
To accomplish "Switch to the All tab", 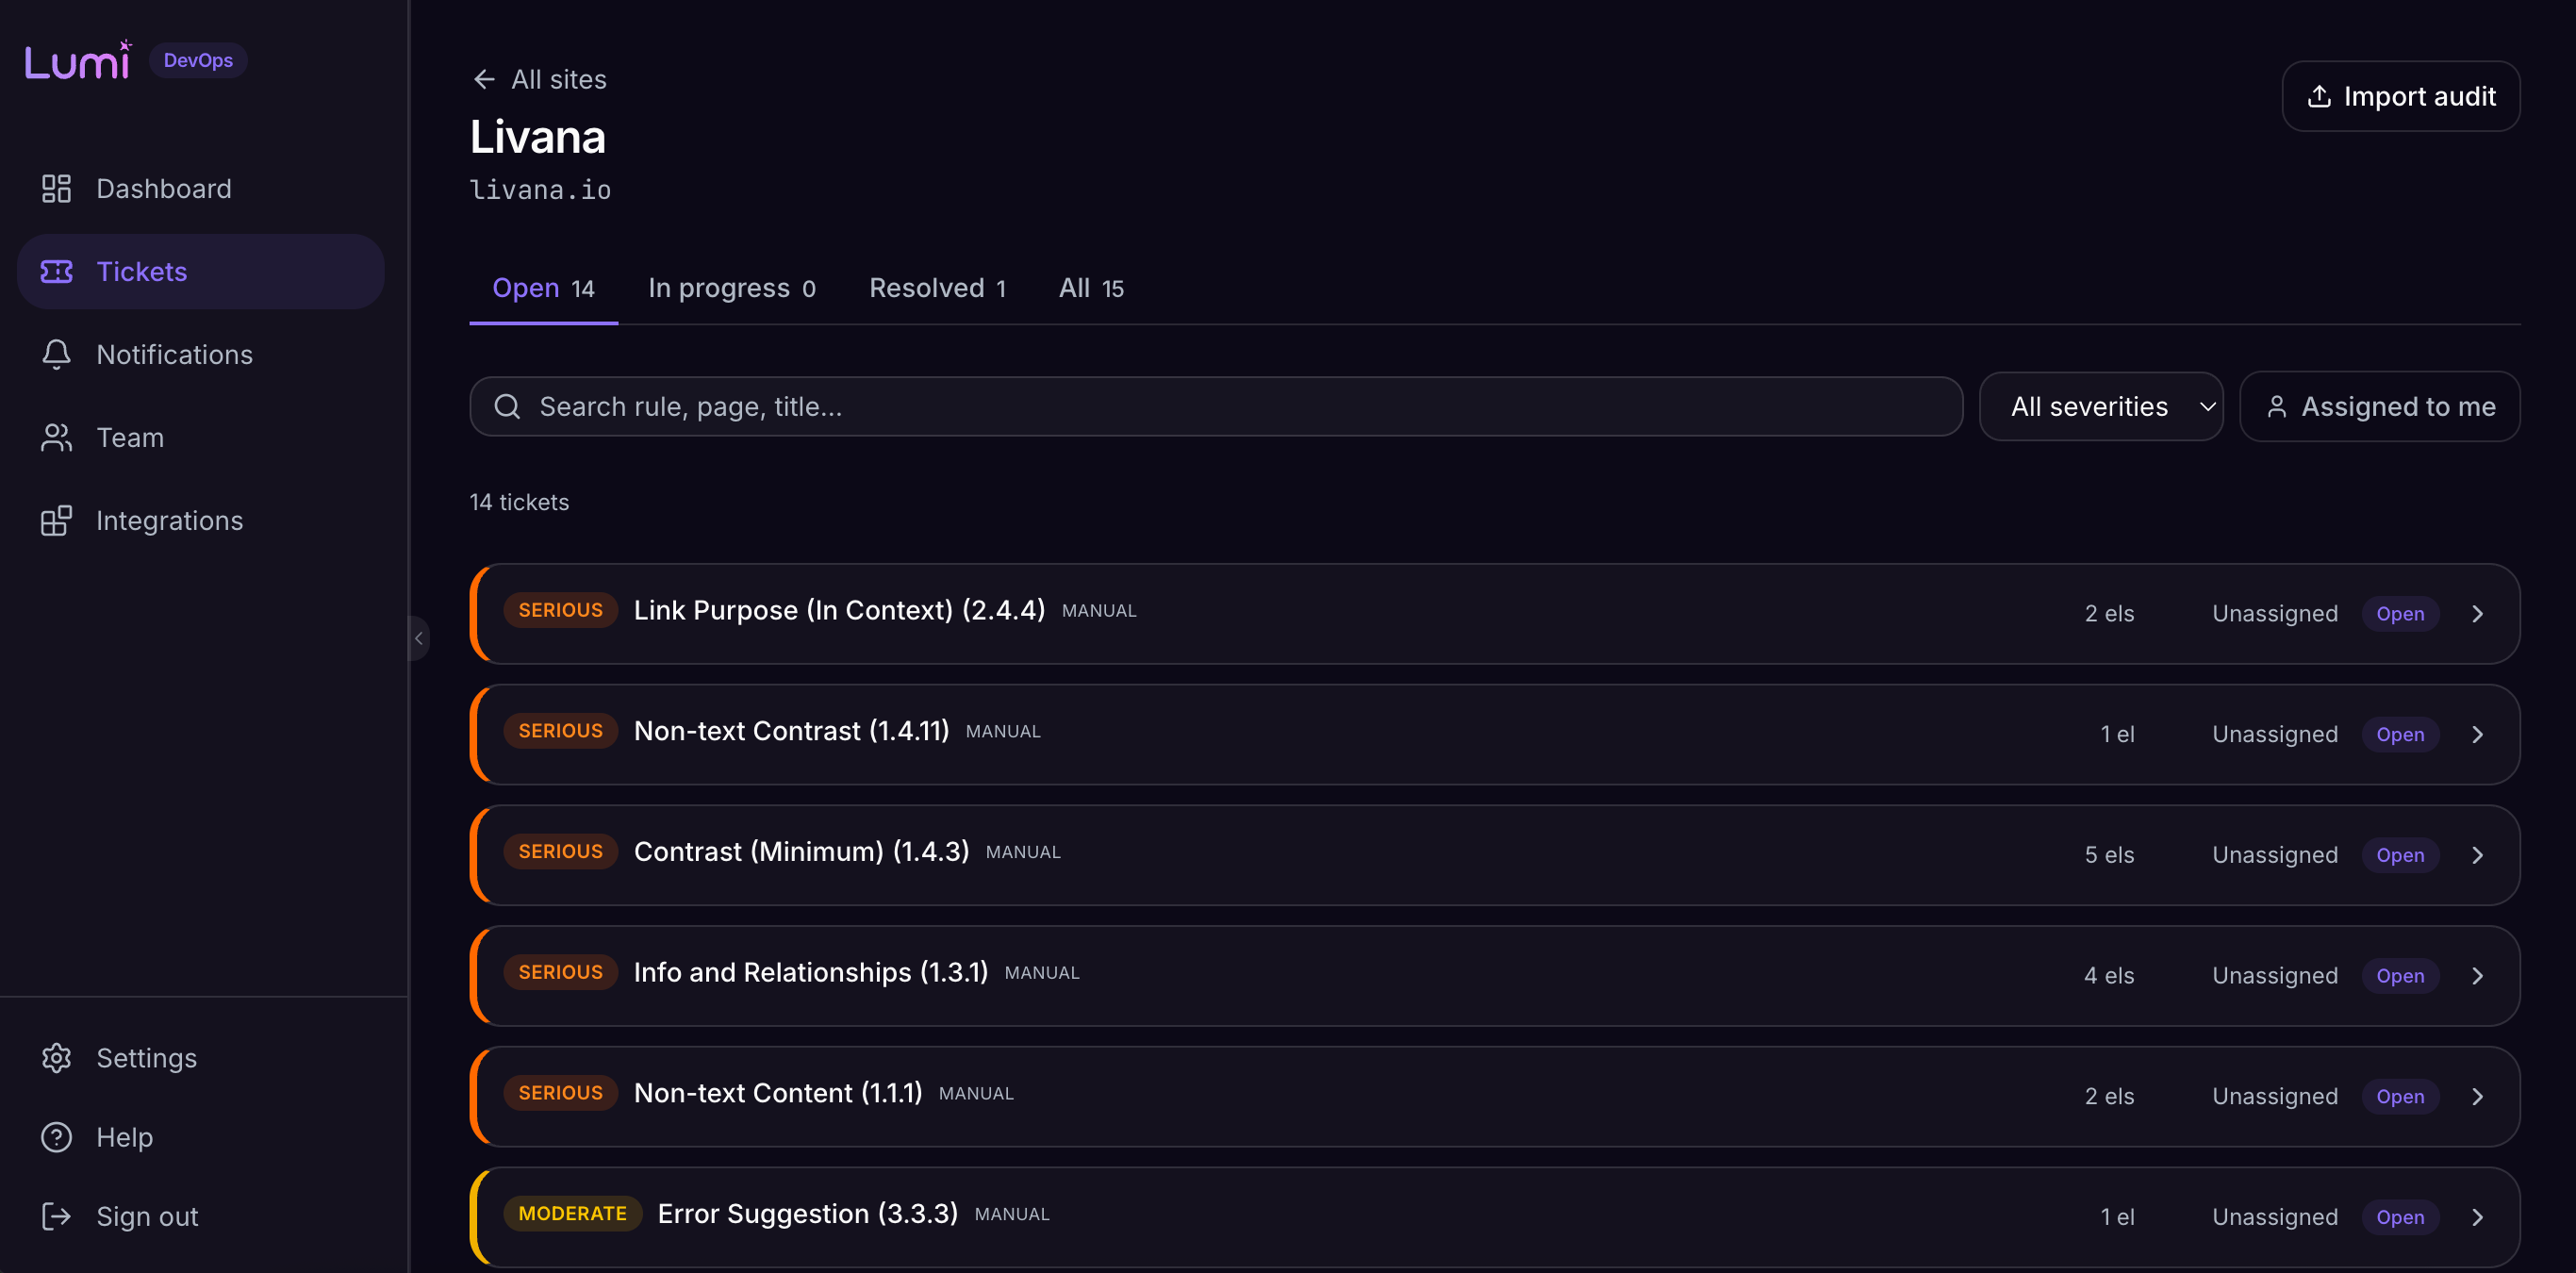I will [1091, 288].
